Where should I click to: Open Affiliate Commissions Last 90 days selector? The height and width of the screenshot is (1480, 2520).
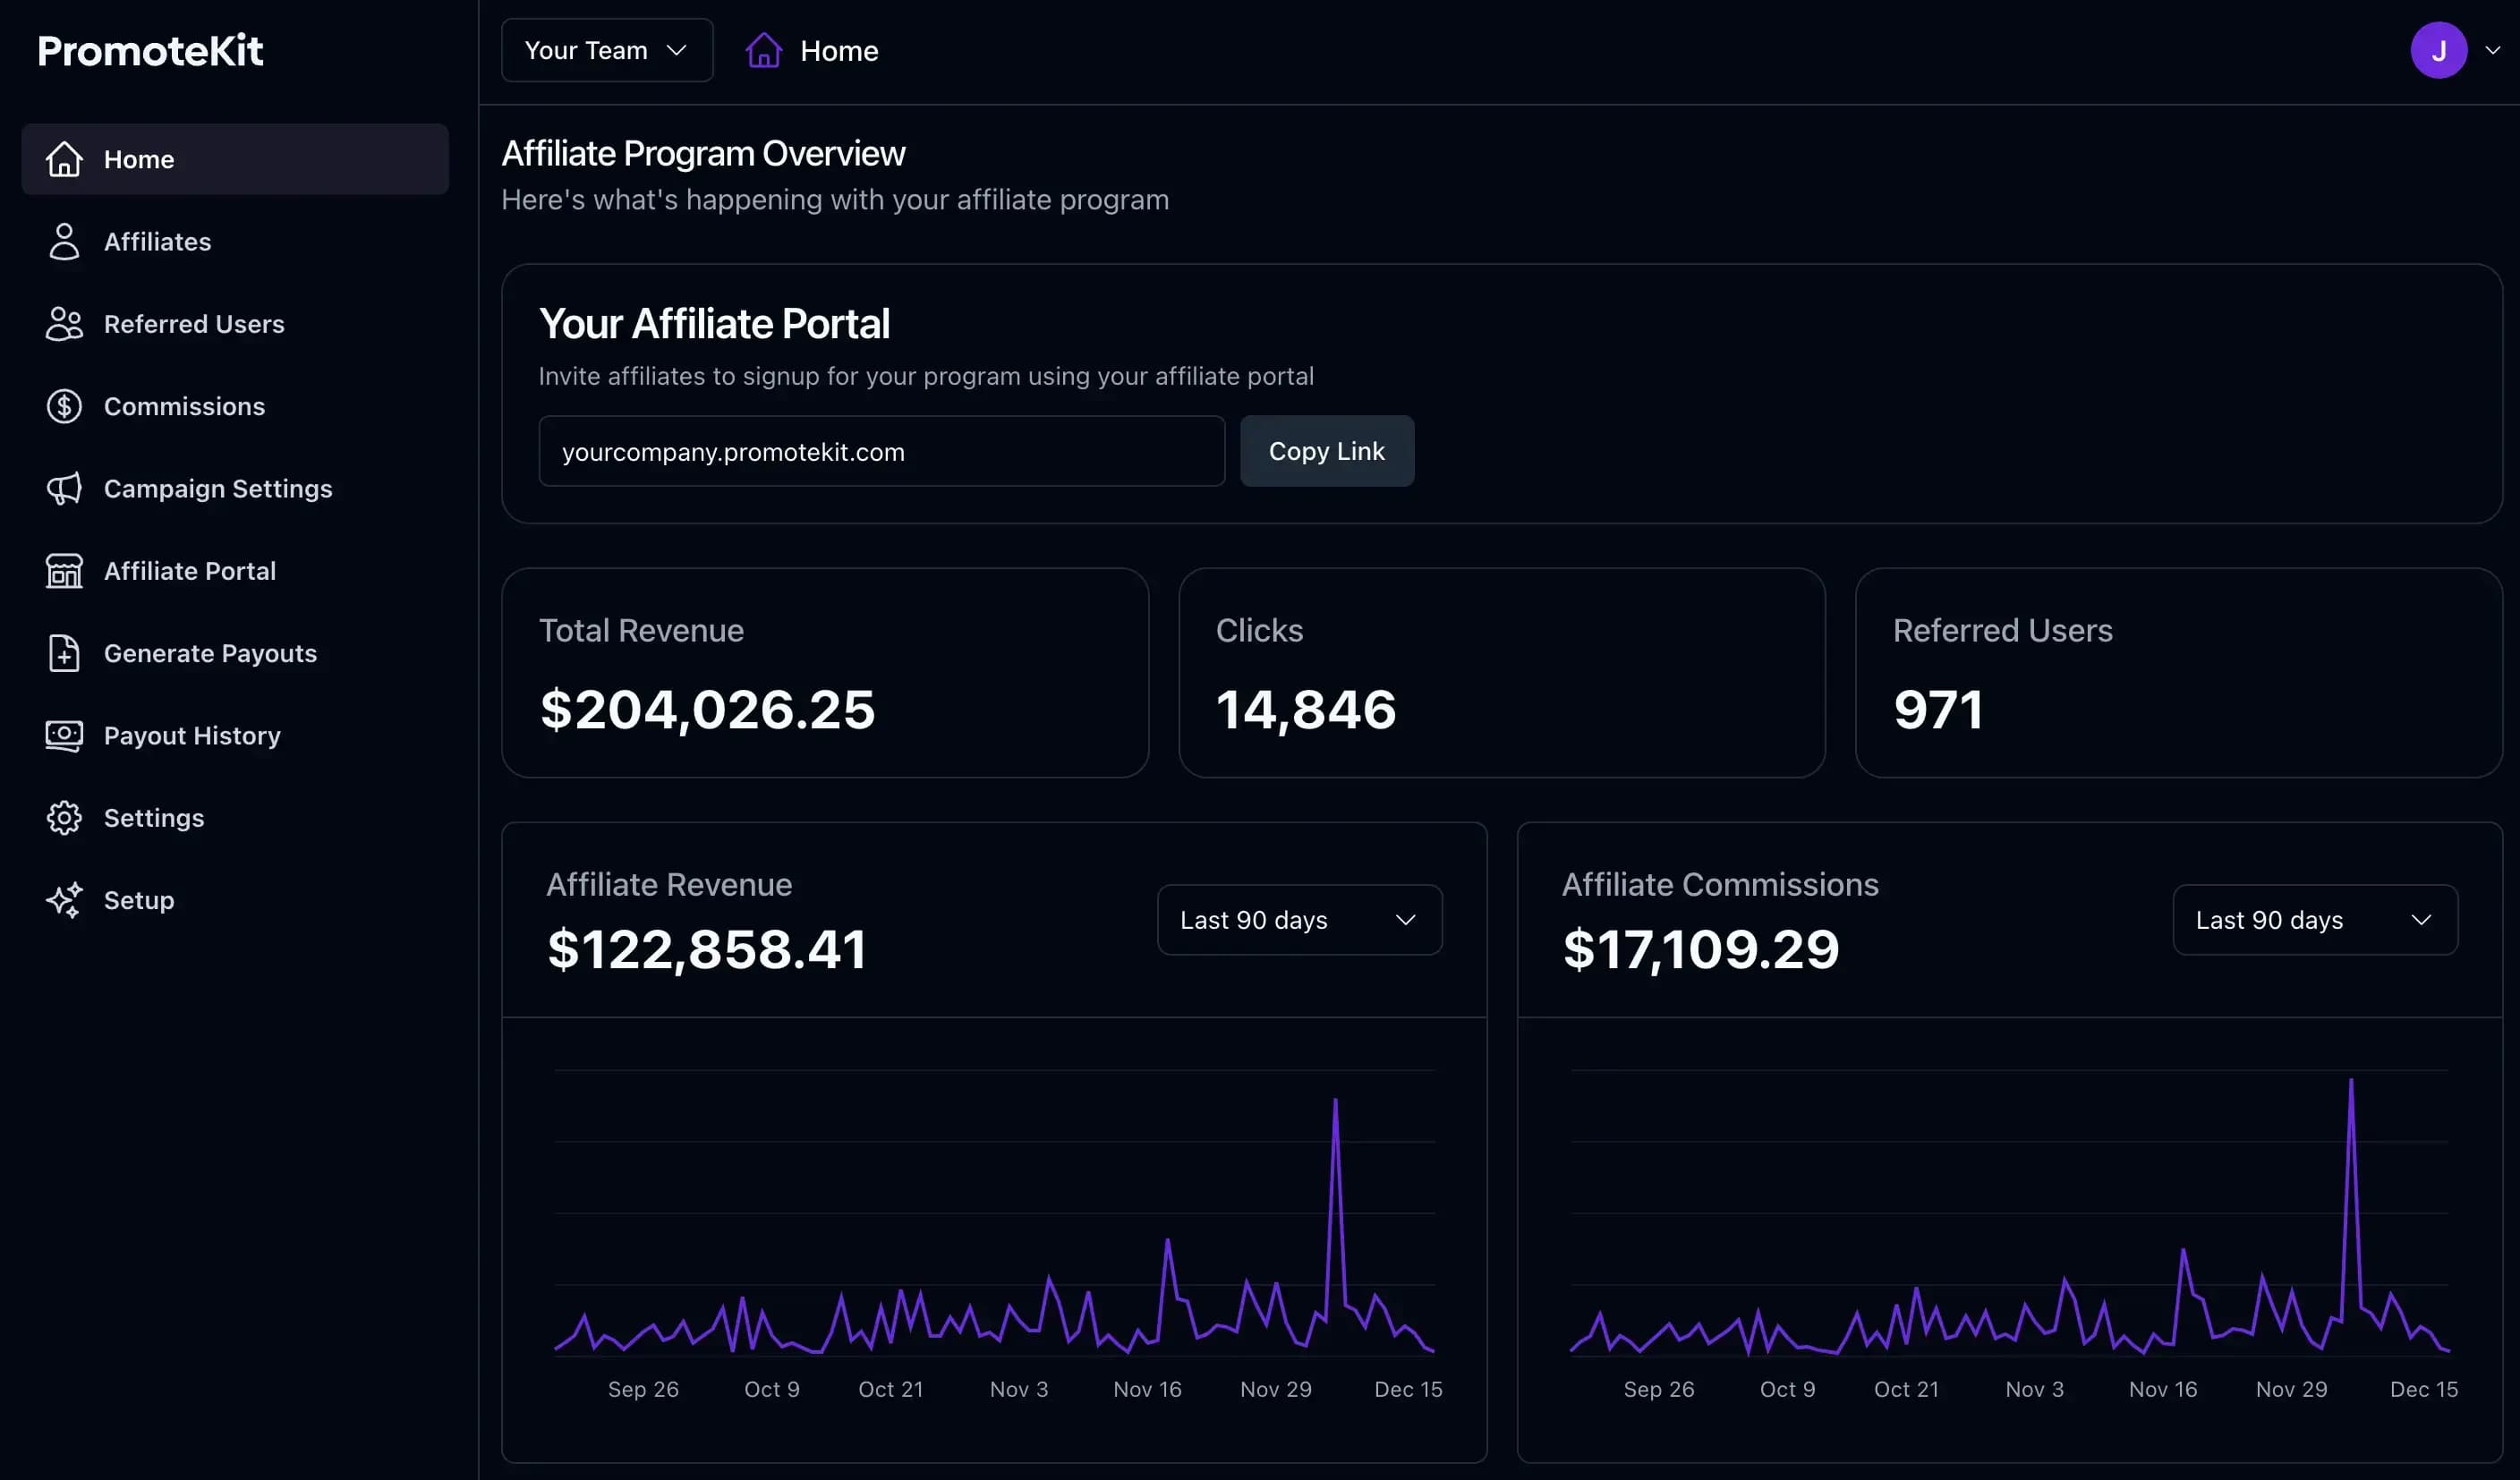click(x=2314, y=919)
